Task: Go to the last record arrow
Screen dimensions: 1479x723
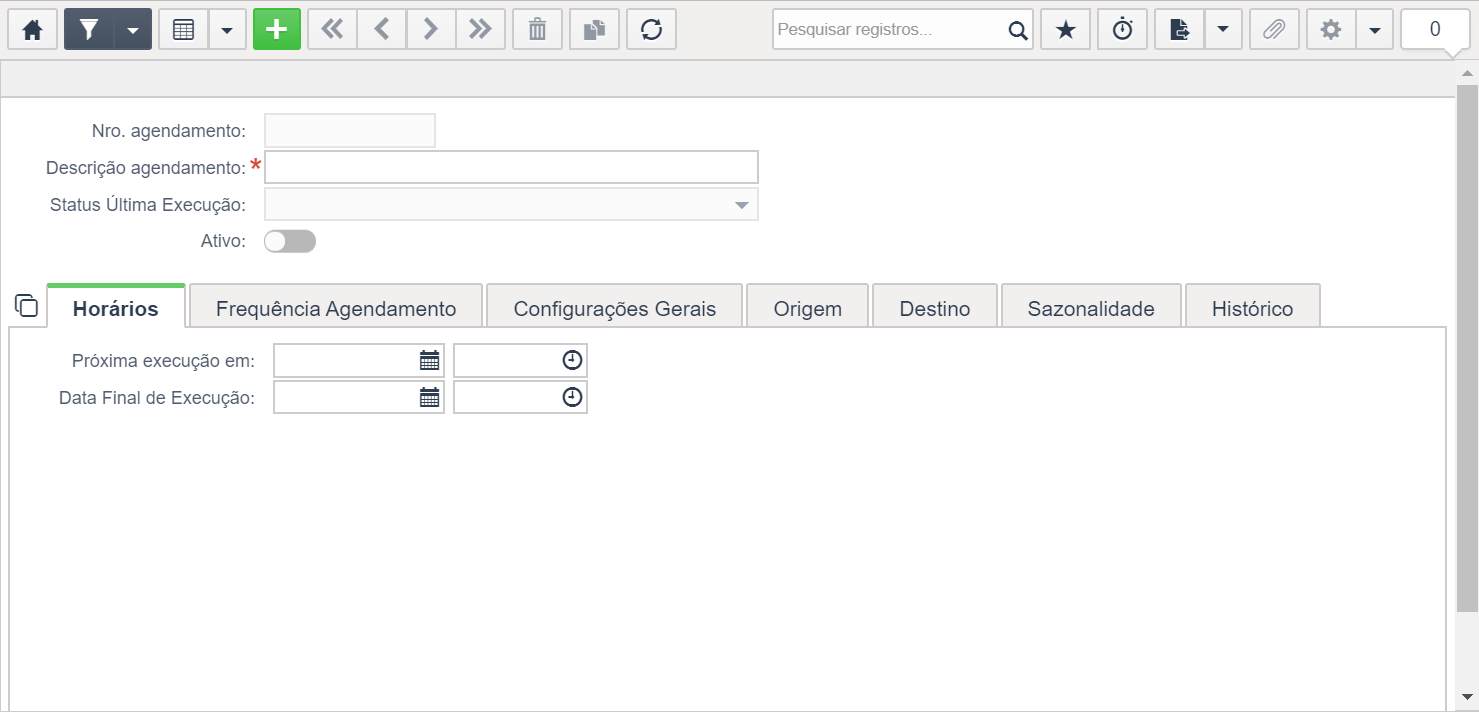Action: pos(481,30)
